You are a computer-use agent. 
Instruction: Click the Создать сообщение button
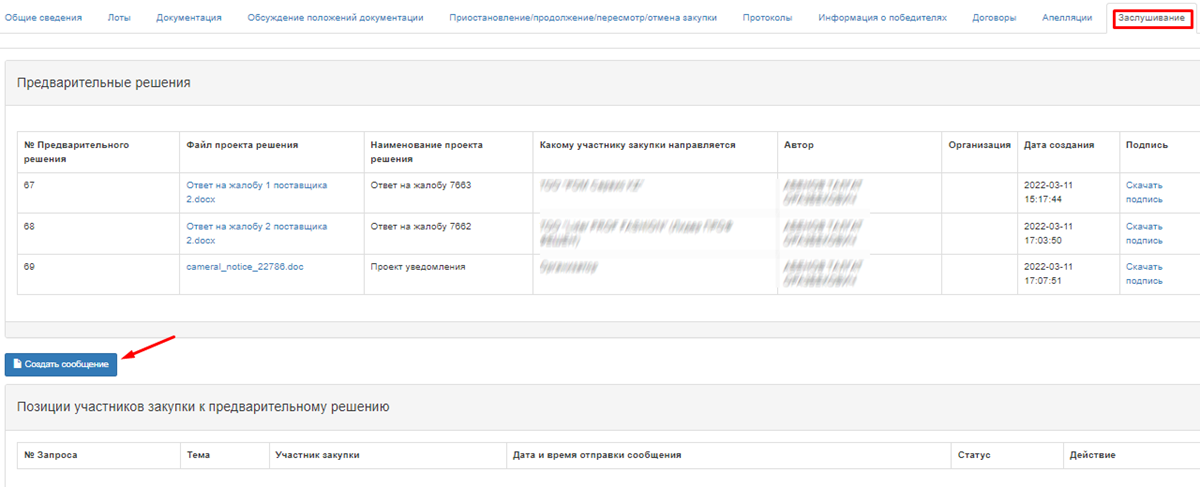(61, 365)
